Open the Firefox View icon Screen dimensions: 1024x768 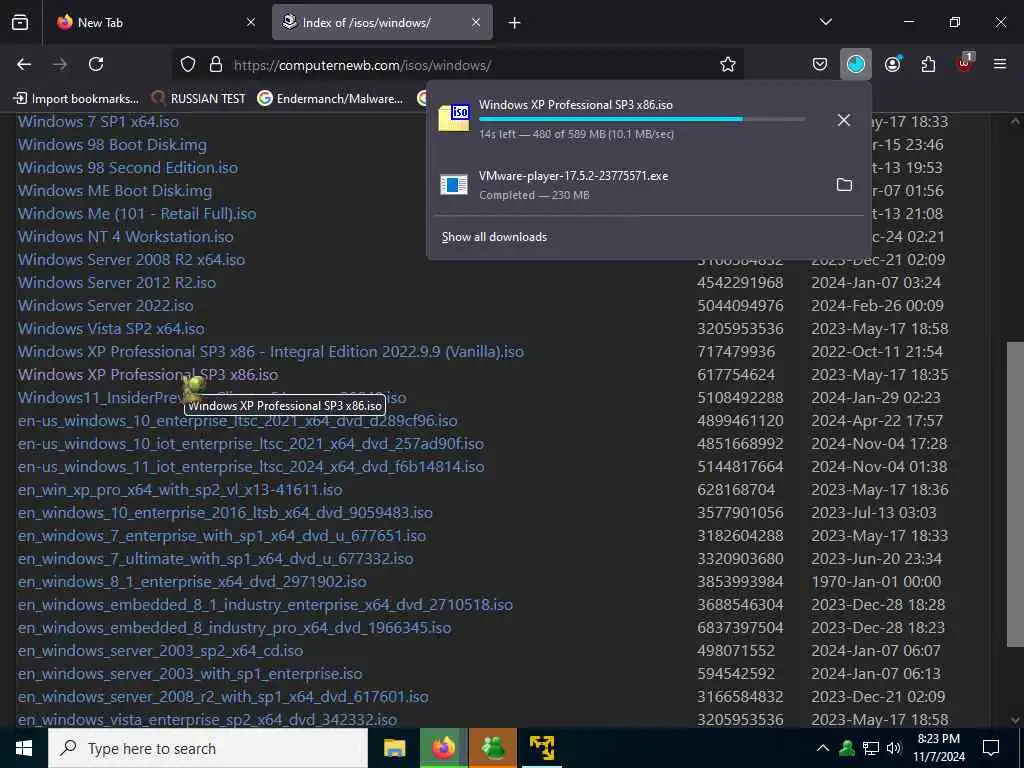20,23
